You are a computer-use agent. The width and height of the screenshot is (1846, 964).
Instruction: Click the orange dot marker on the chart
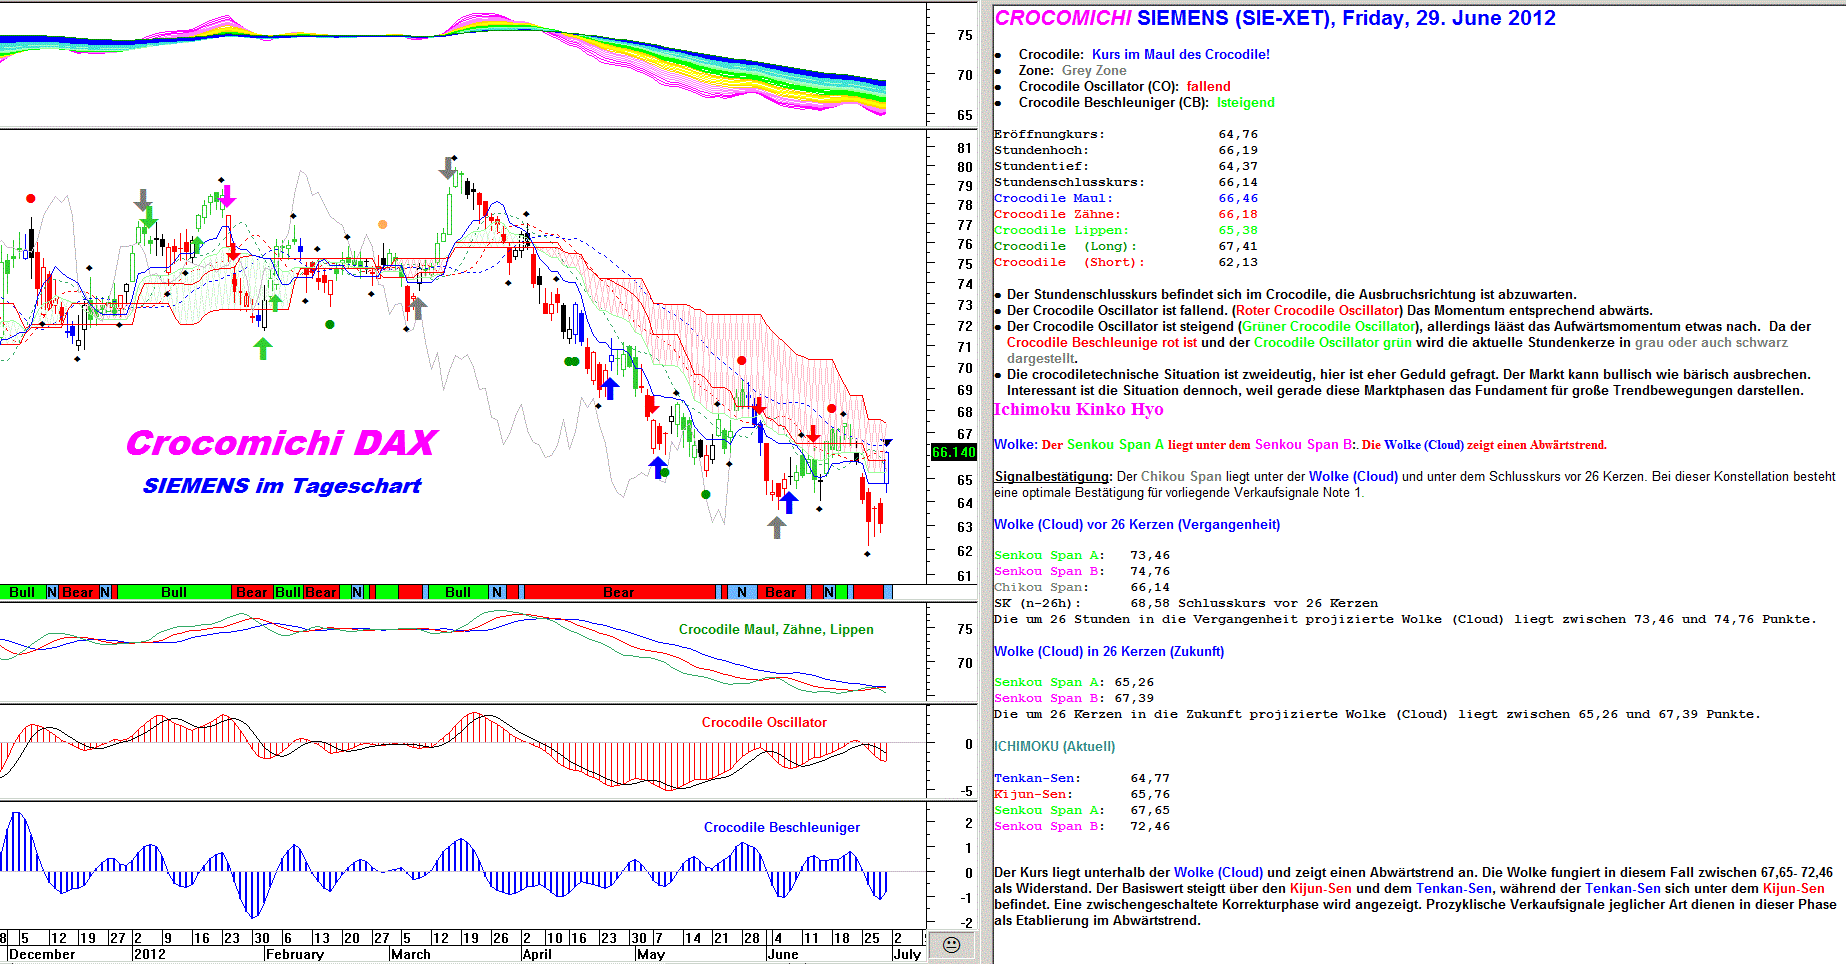pos(382,225)
